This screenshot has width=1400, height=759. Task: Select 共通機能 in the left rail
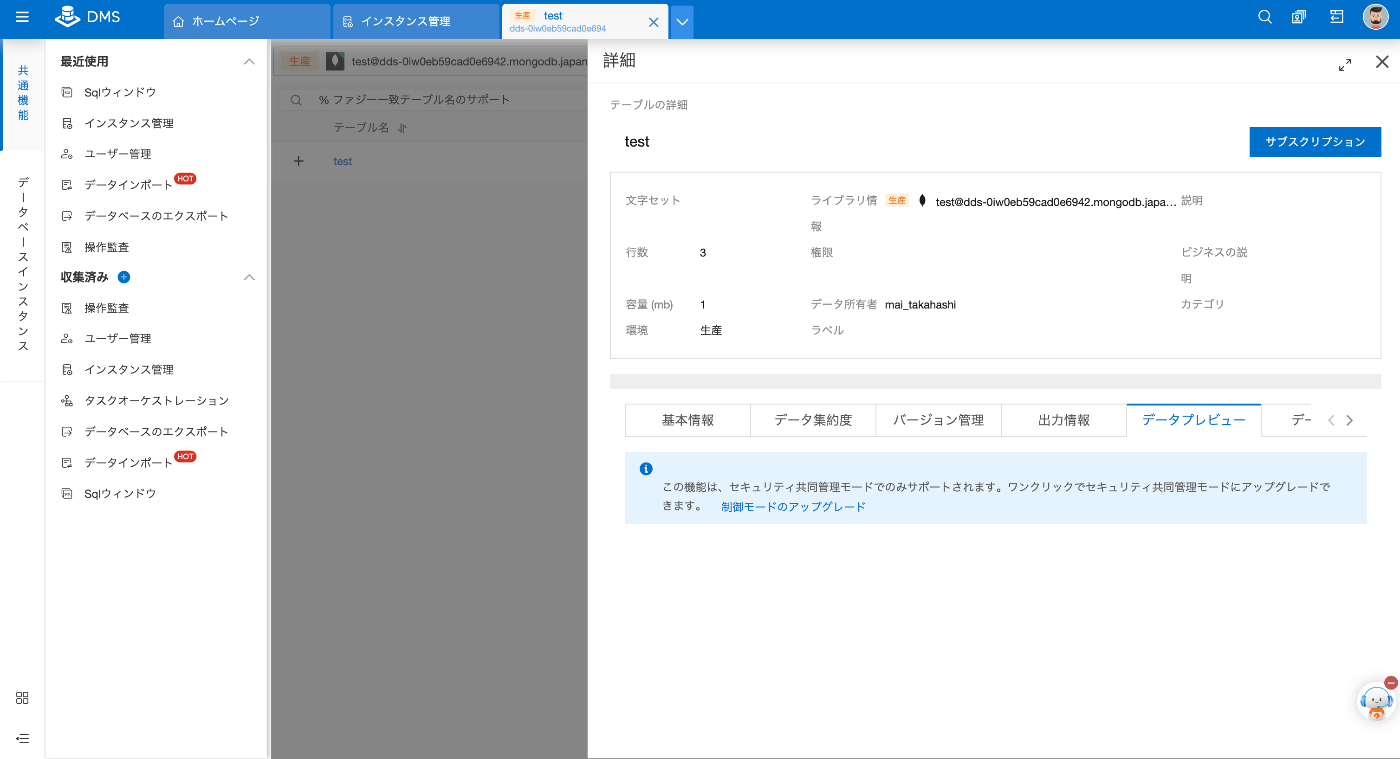point(23,95)
